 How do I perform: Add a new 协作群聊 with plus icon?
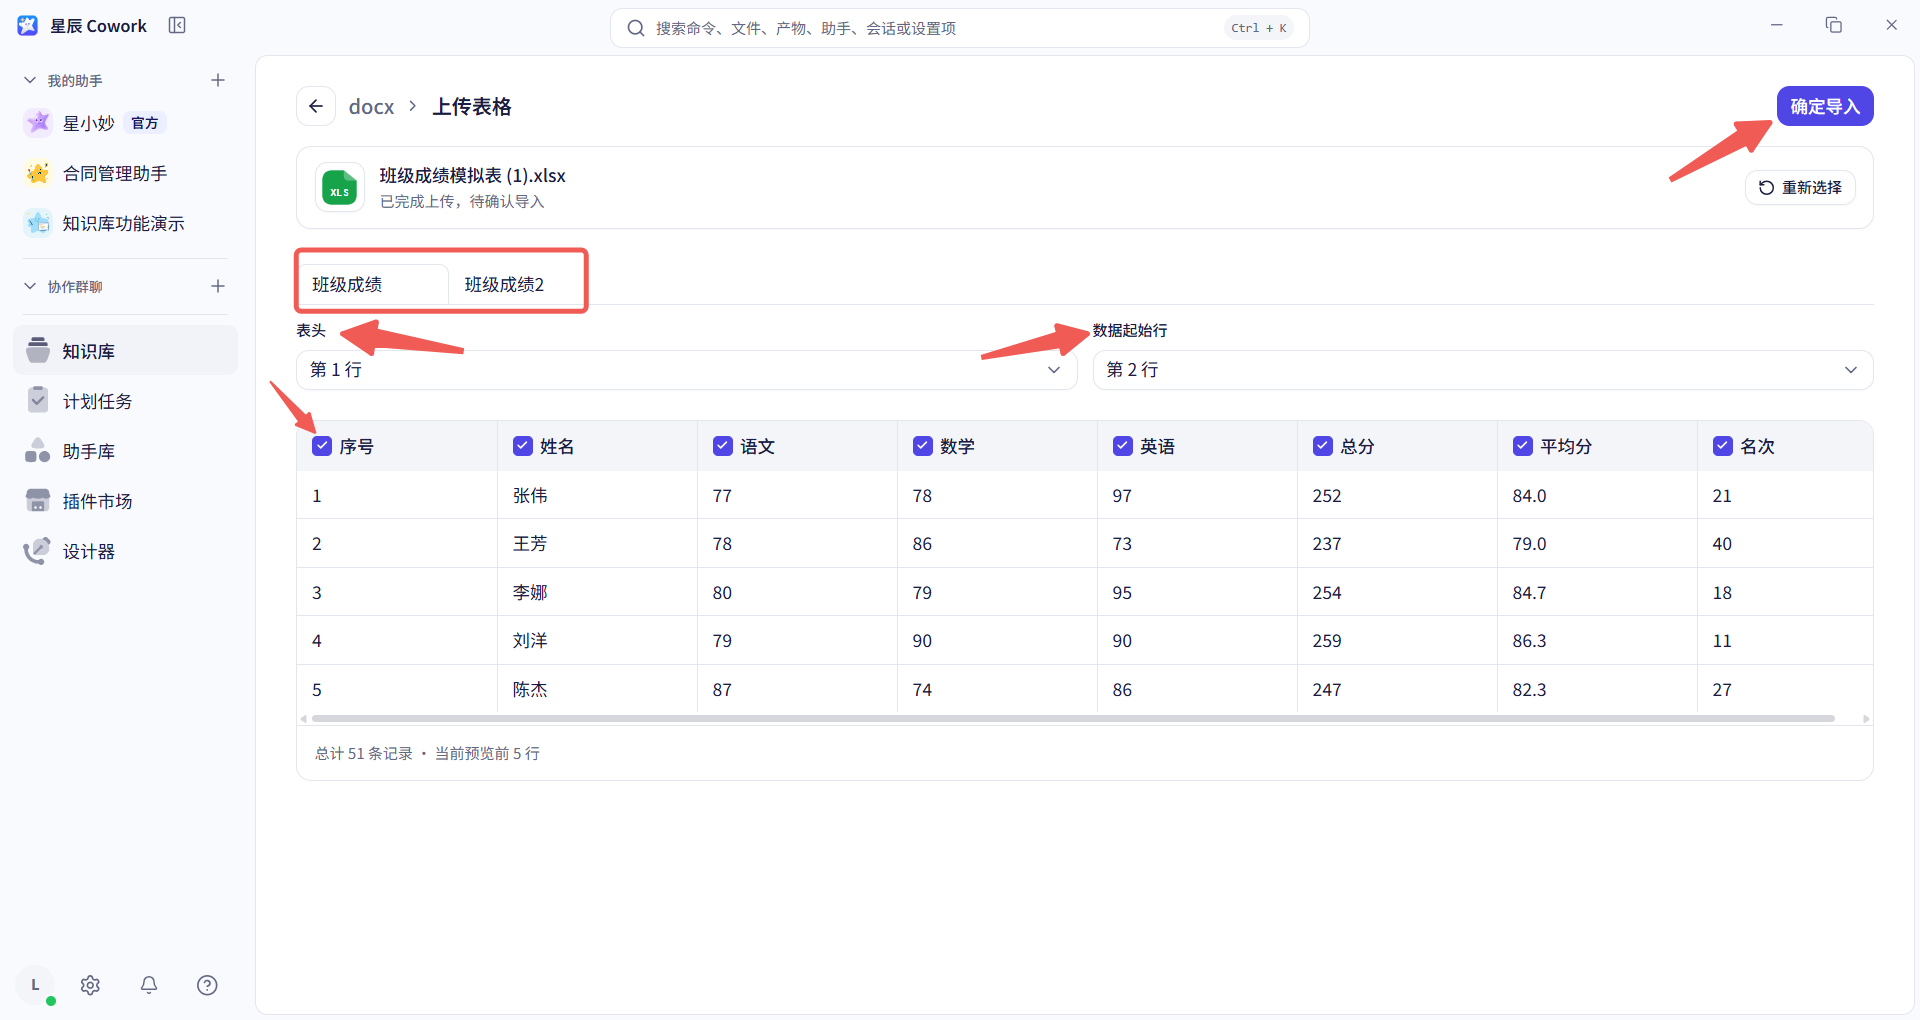[x=218, y=286]
